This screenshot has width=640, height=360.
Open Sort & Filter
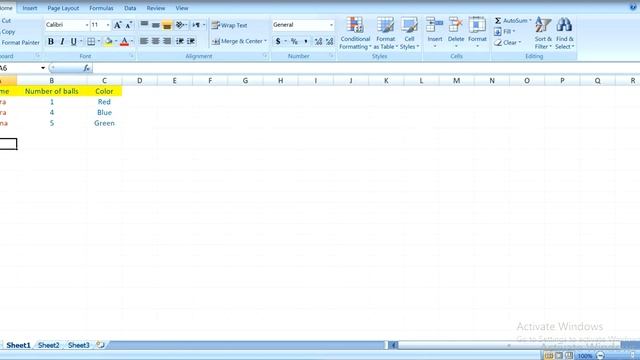pyautogui.click(x=543, y=33)
